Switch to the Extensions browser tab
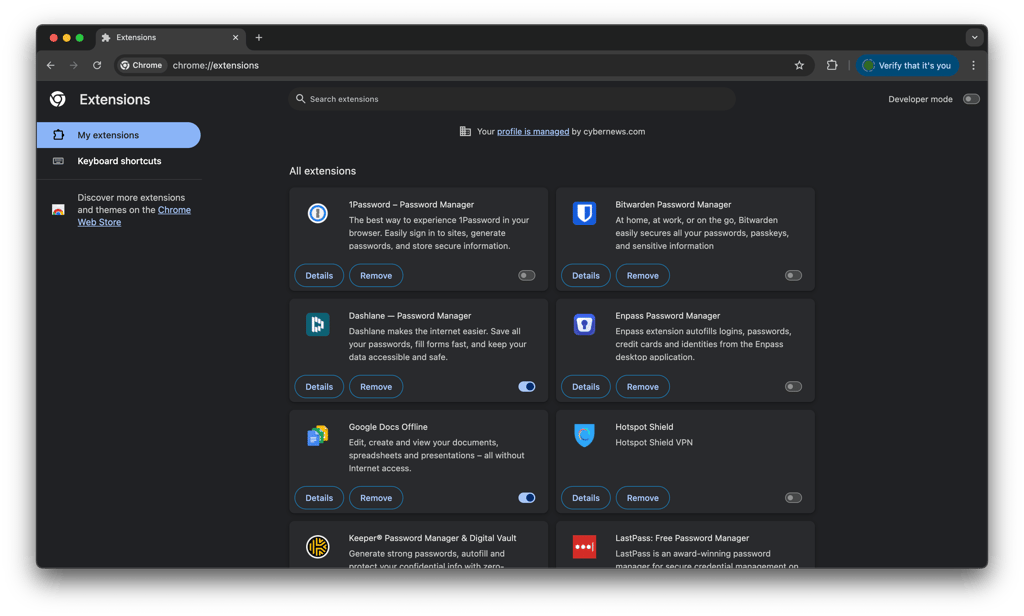Image resolution: width=1024 pixels, height=616 pixels. pyautogui.click(x=171, y=38)
